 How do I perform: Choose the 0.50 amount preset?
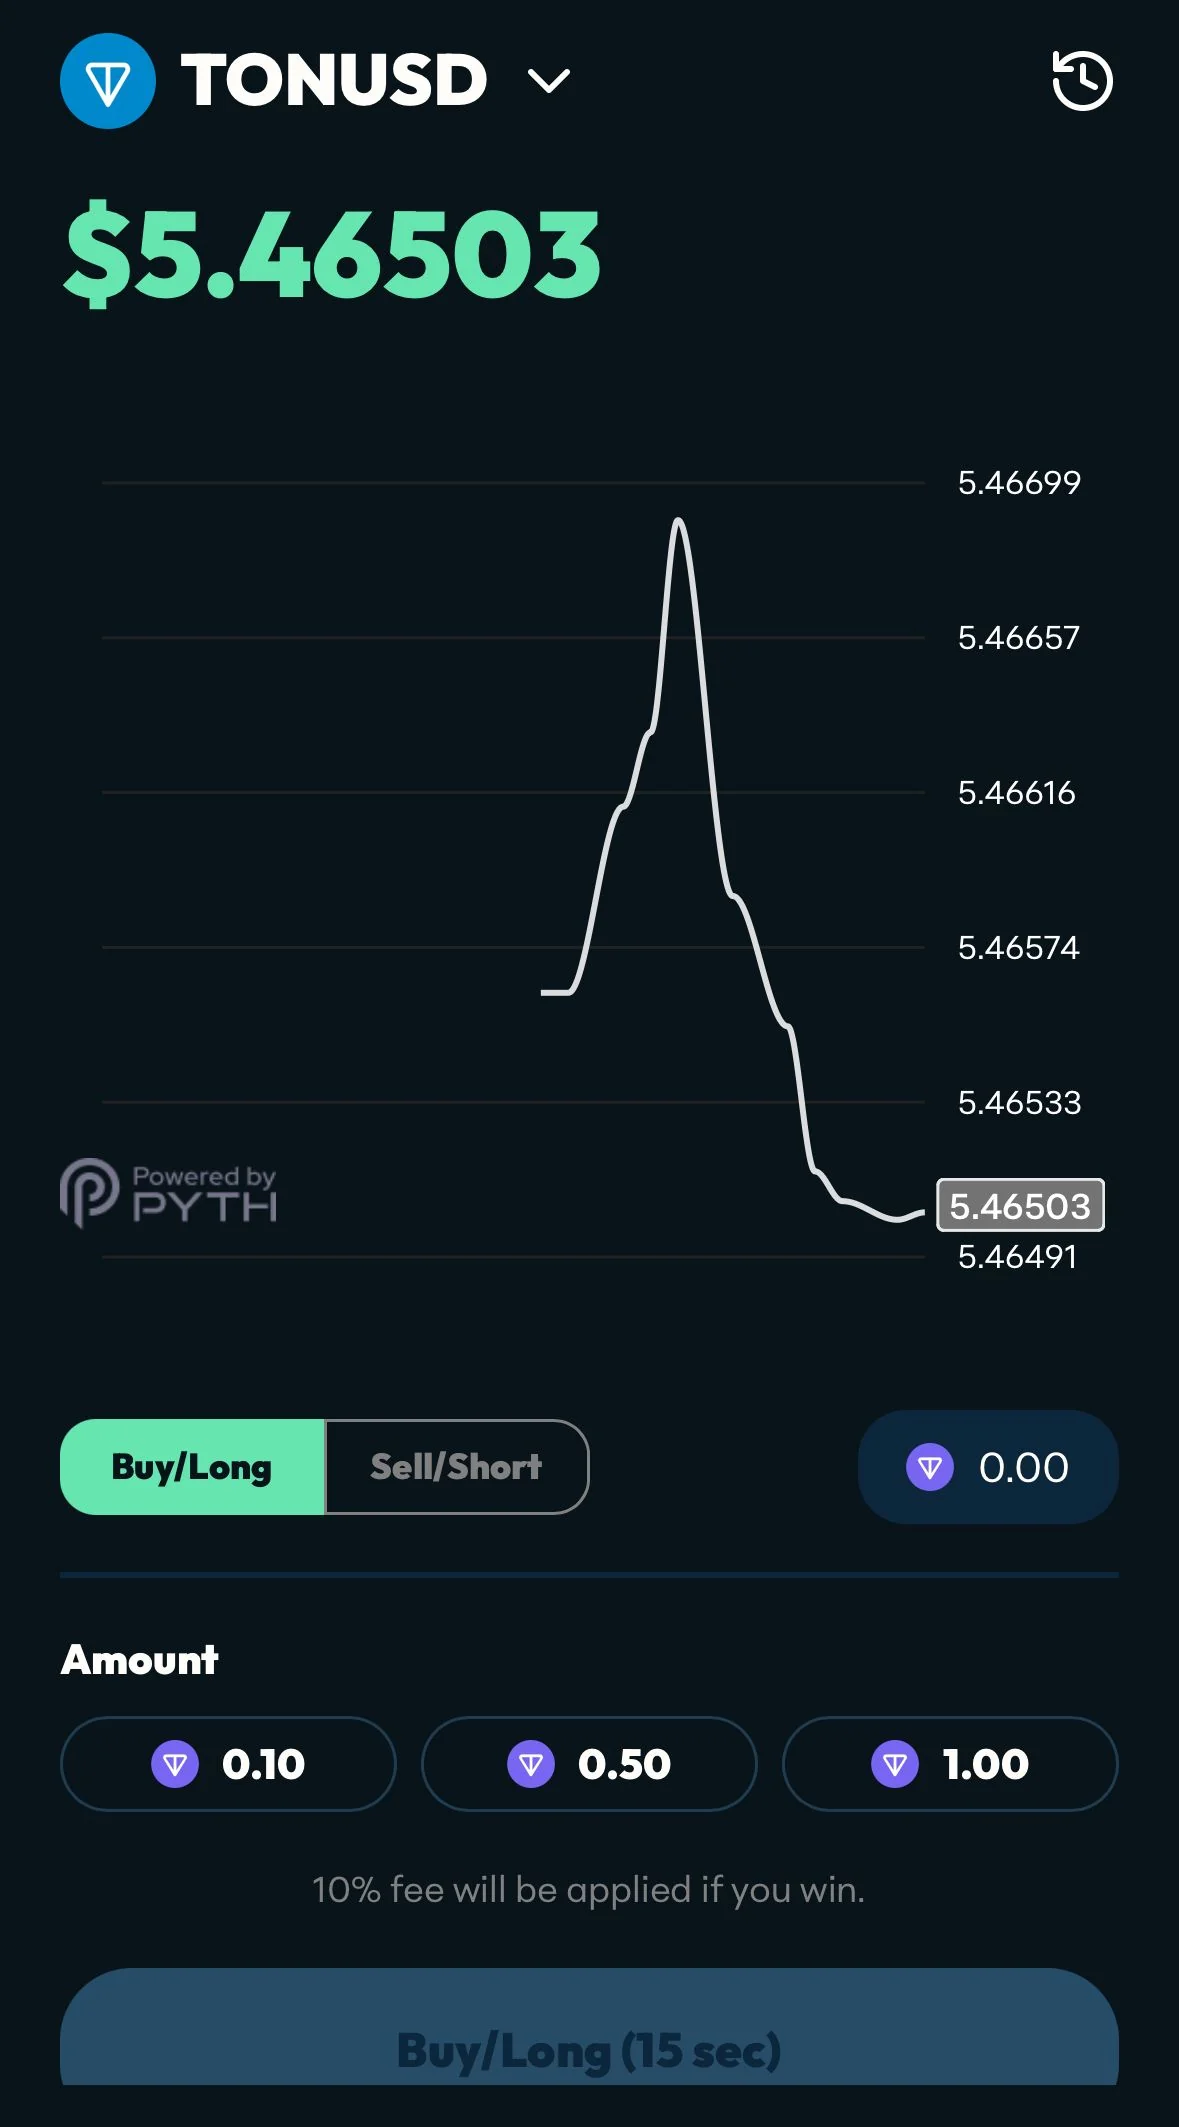589,1764
